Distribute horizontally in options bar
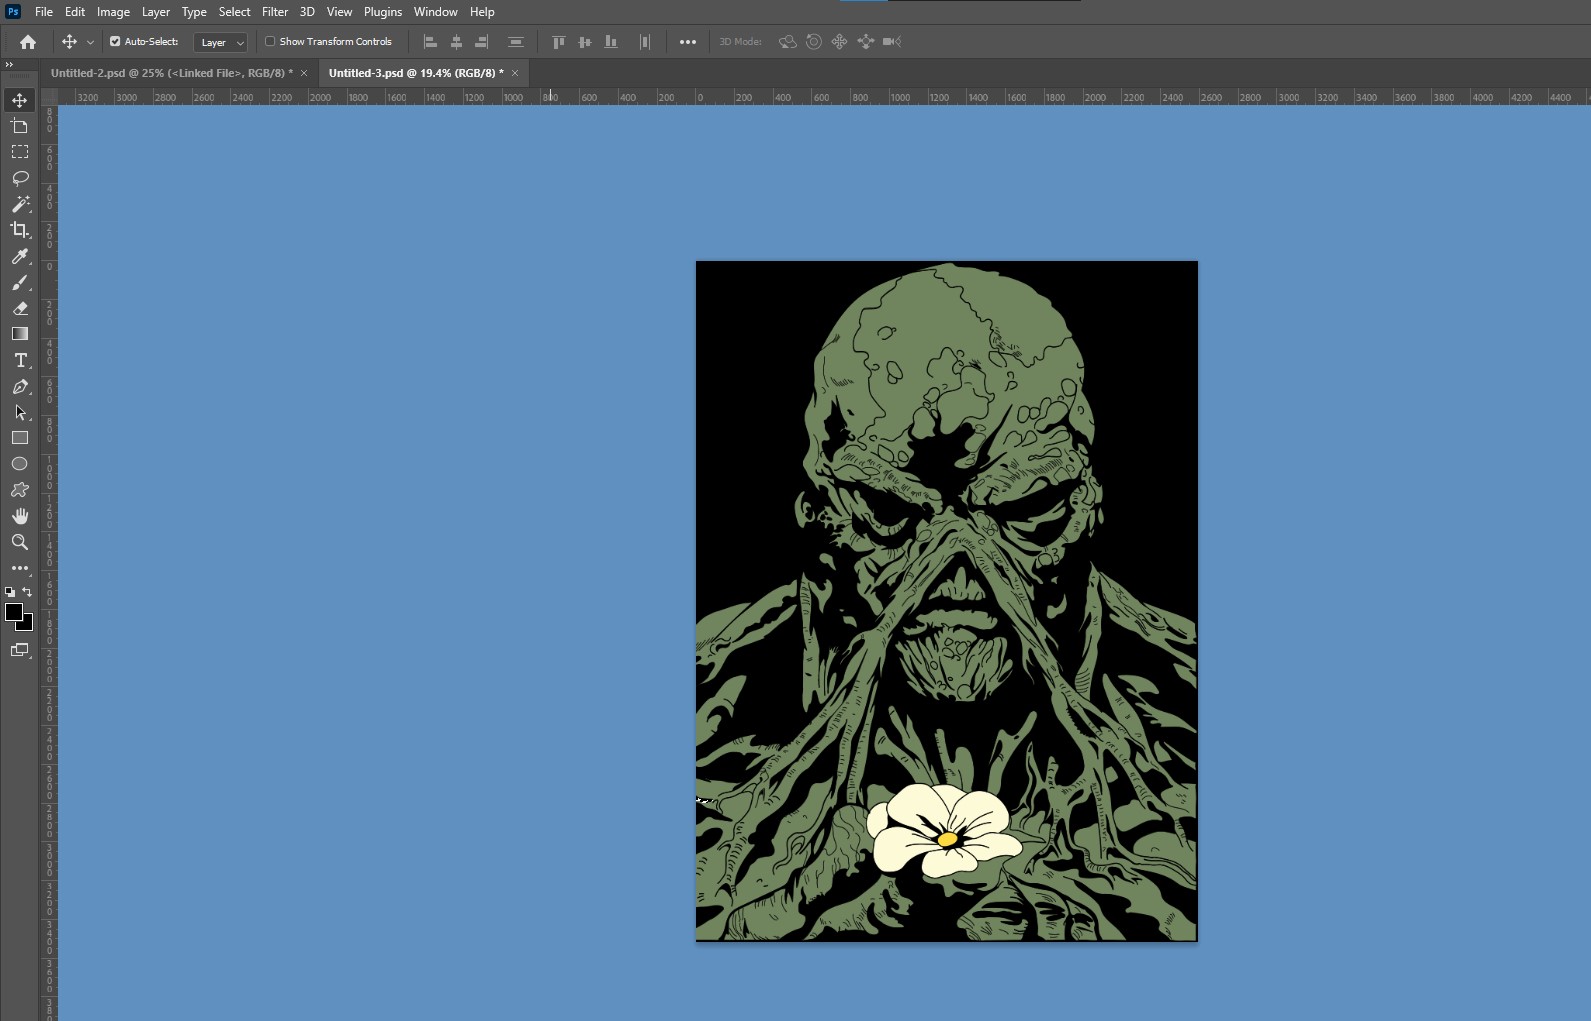The height and width of the screenshot is (1021, 1591). pos(644,42)
